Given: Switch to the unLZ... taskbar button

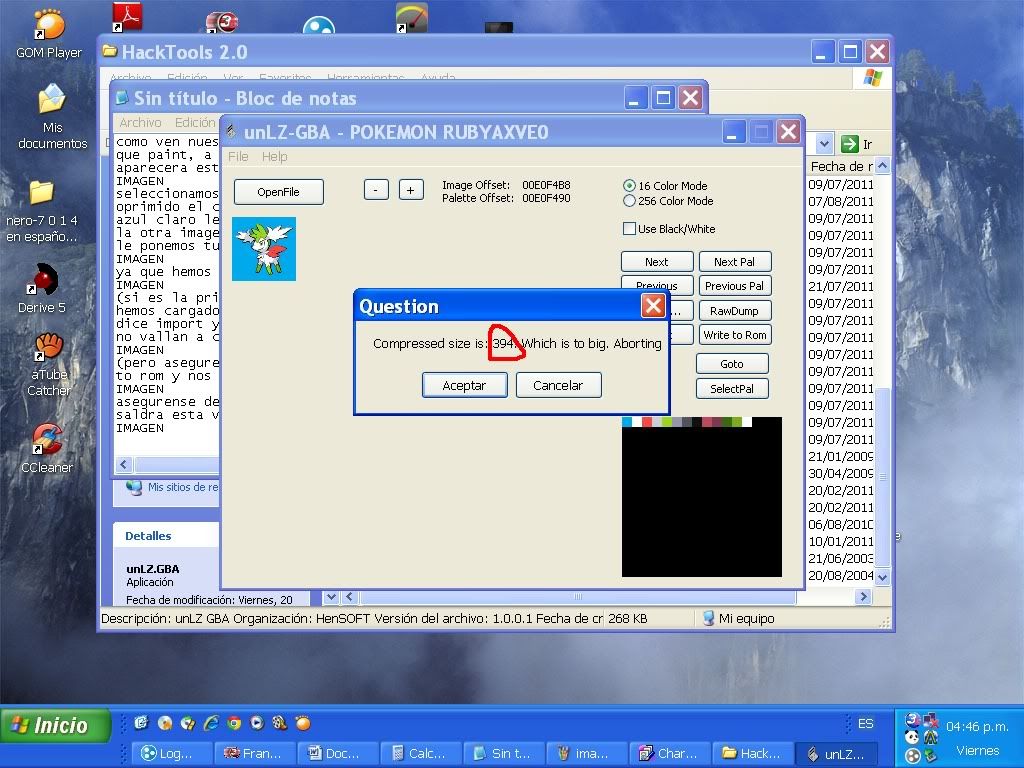Looking at the screenshot, I should point(836,753).
